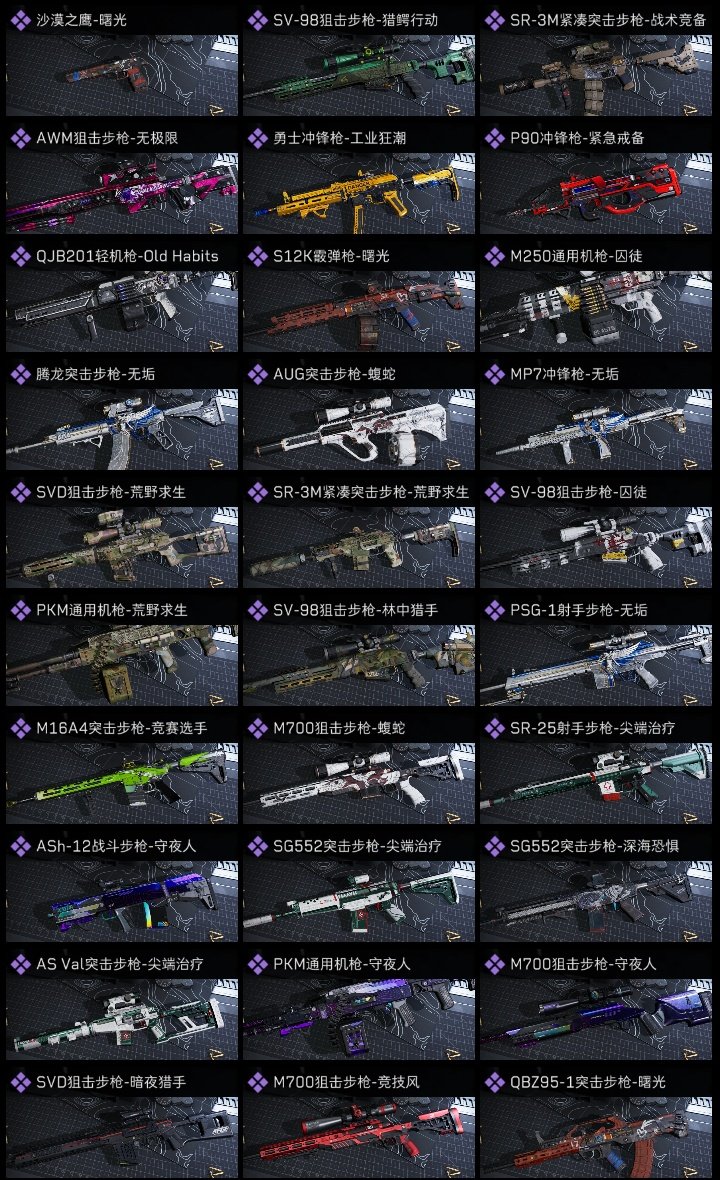Click the purple diamond icon next to AWM狙击步枪-无极限

(20, 138)
